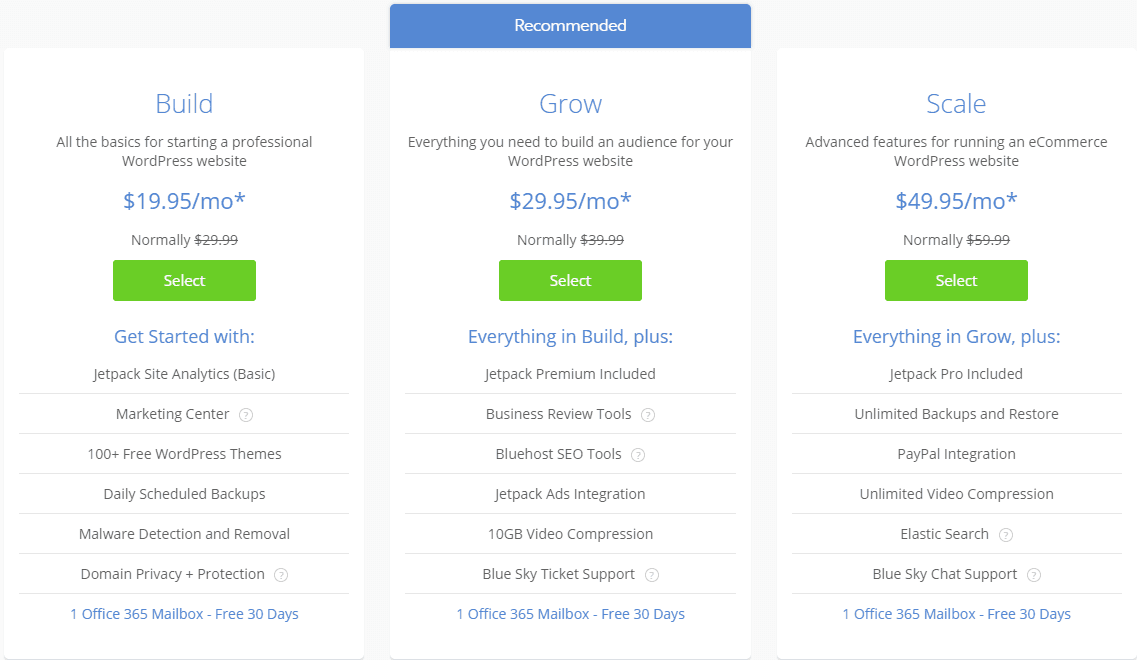Click Normally $39.99 strikethrough text

(570, 240)
